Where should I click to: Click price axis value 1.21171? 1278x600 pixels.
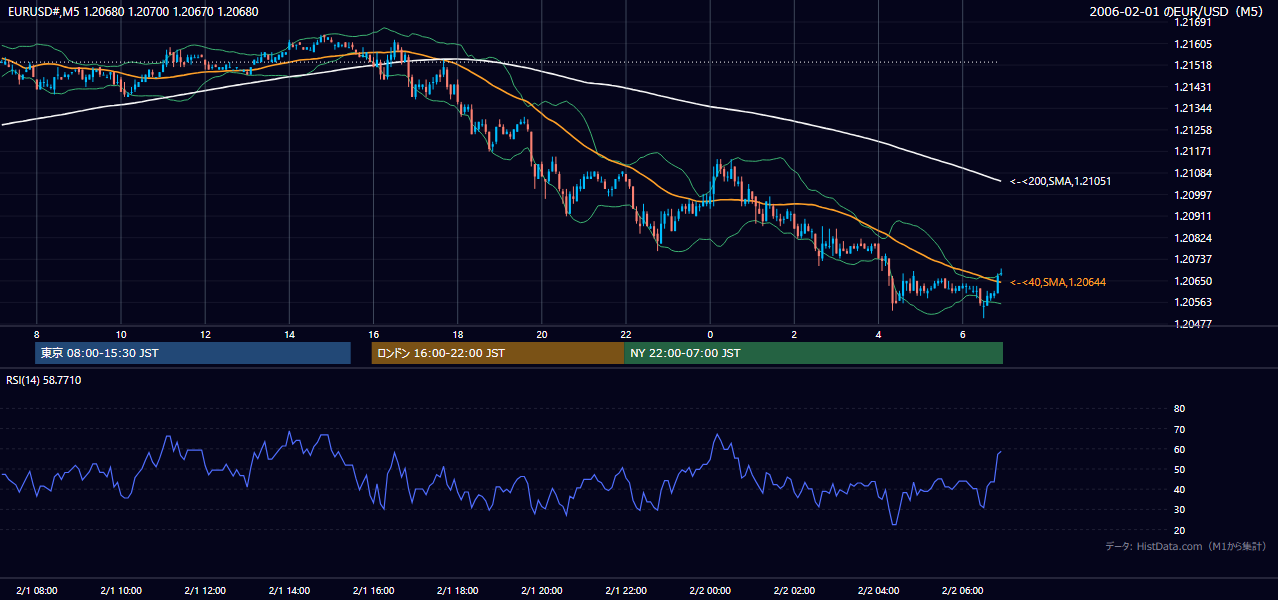coord(1192,151)
